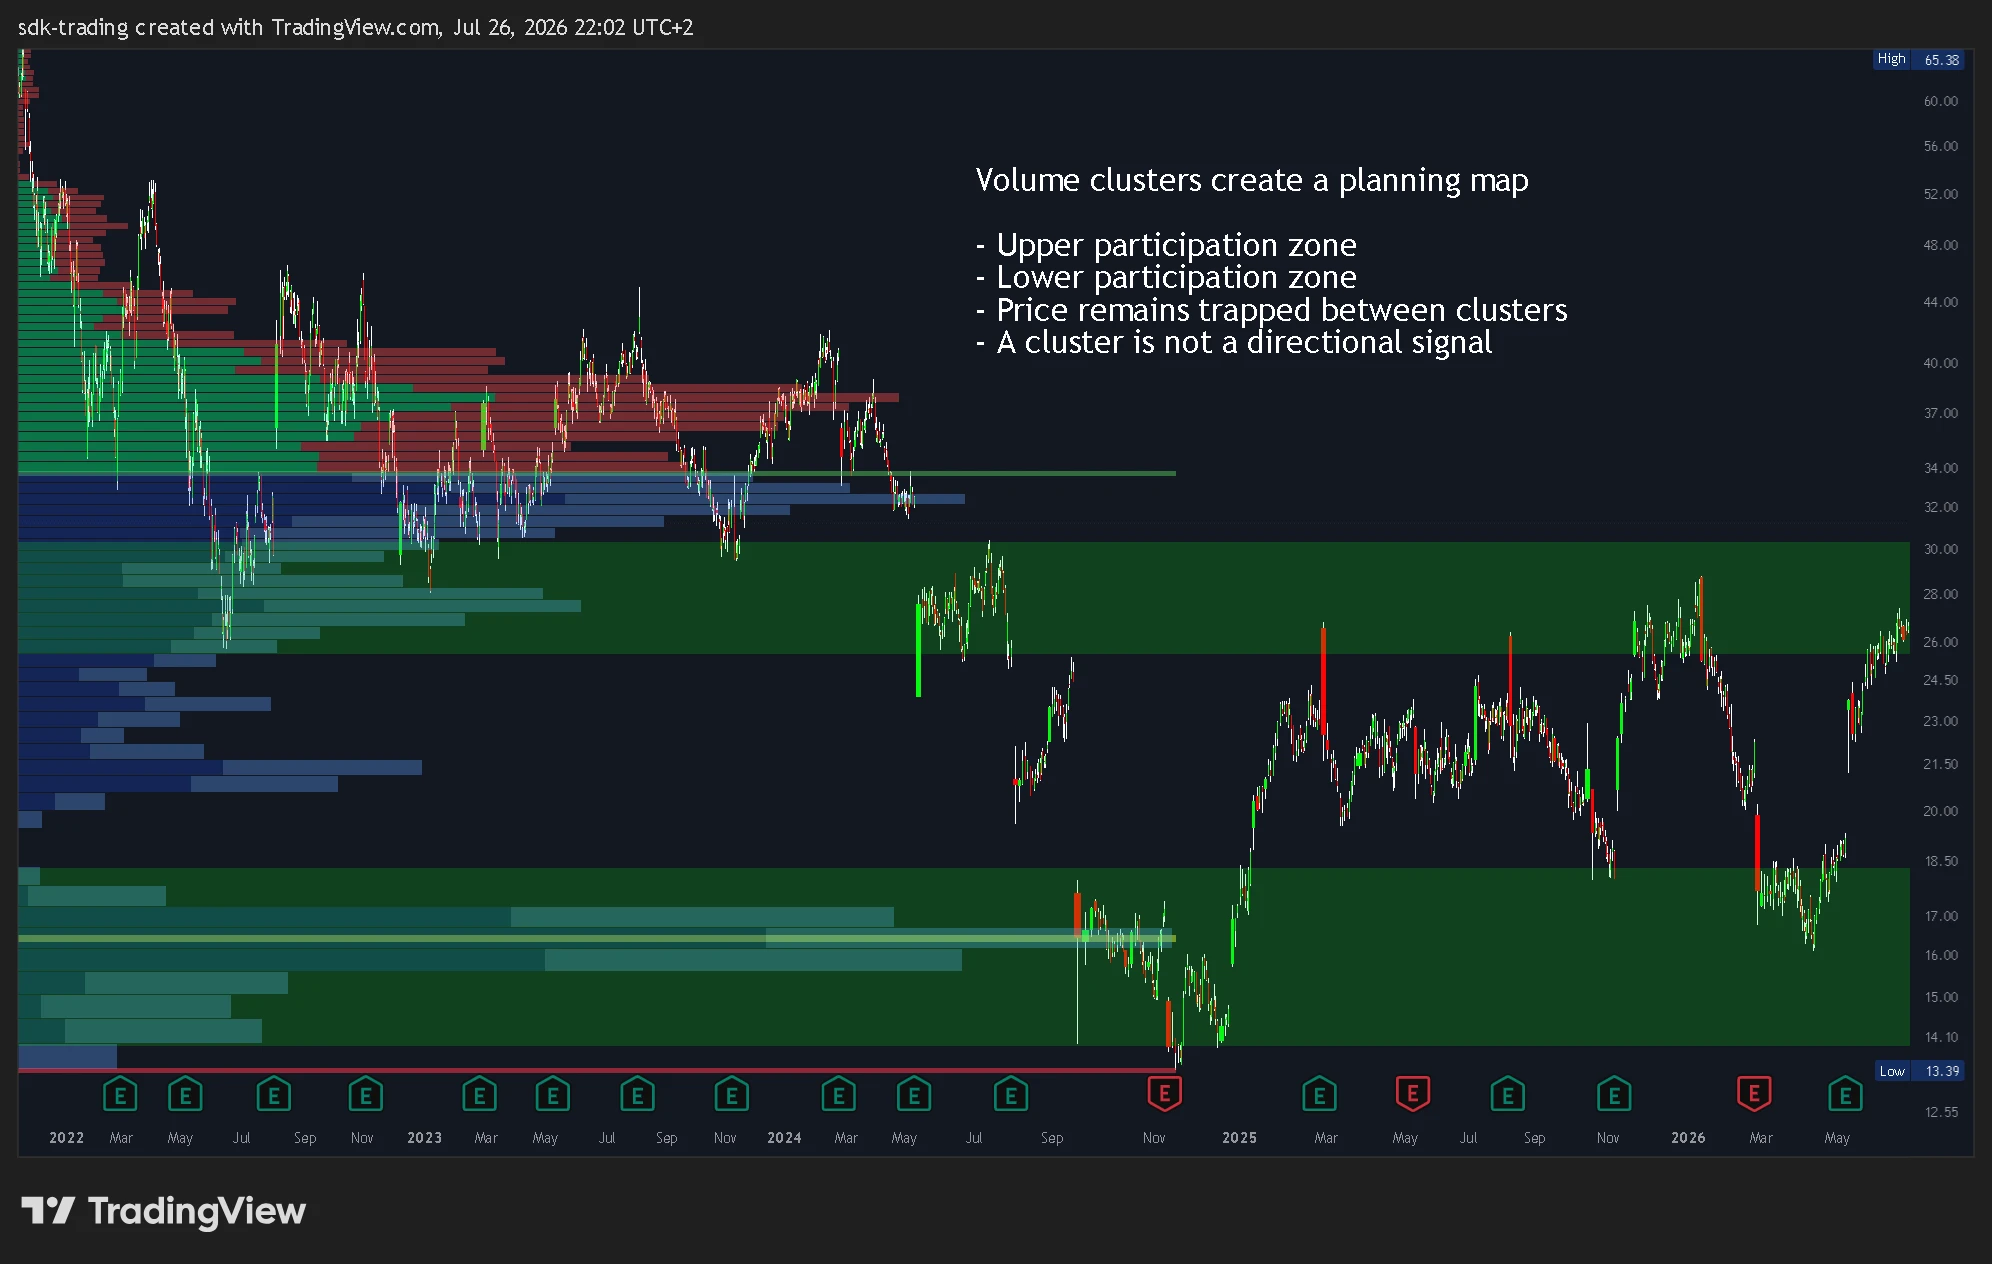
Task: Select the red horizontal line at the chart low
Action: pos(597,1069)
